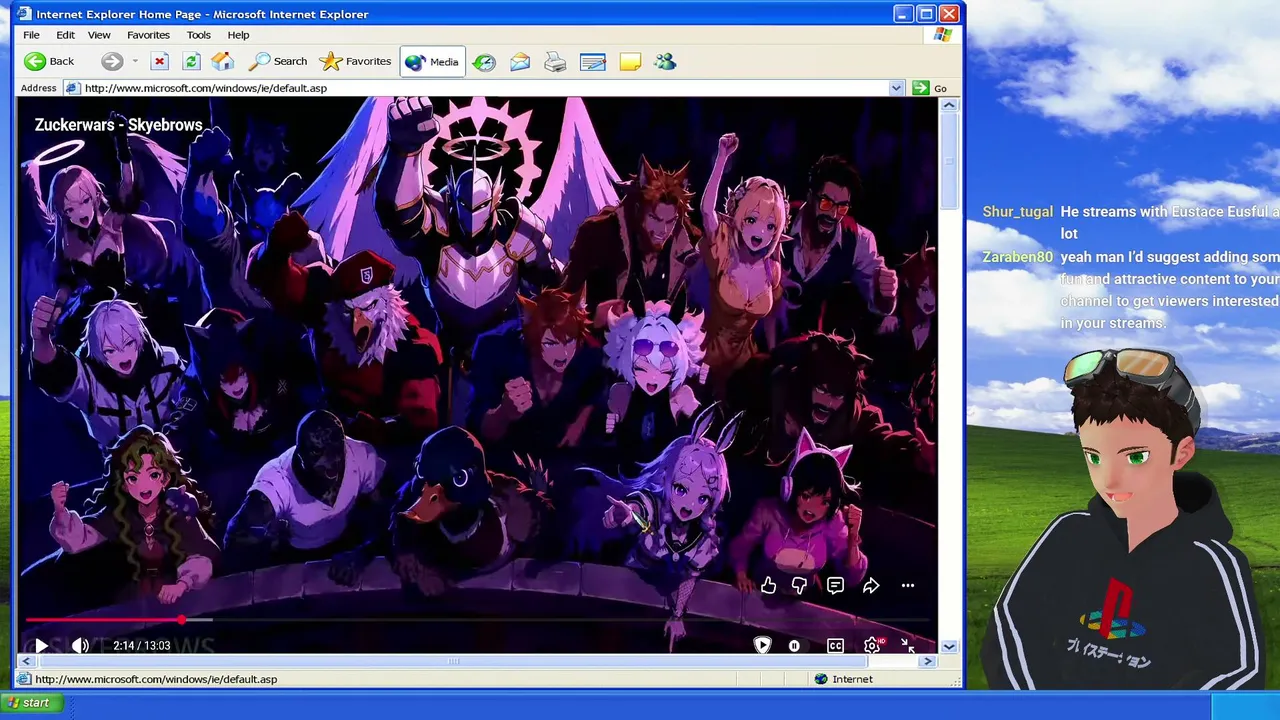Screen dimensions: 1280x720
Task: Click the Go button beside the address bar
Action: 930,88
